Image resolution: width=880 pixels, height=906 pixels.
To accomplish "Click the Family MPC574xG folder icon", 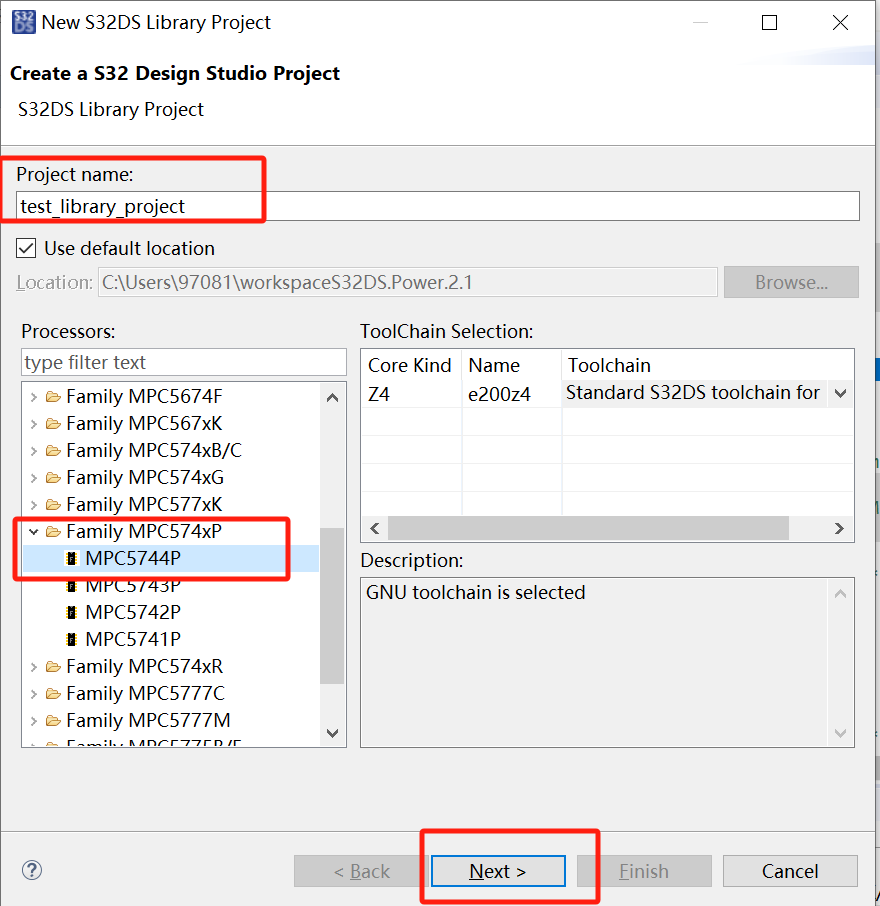I will tap(53, 478).
